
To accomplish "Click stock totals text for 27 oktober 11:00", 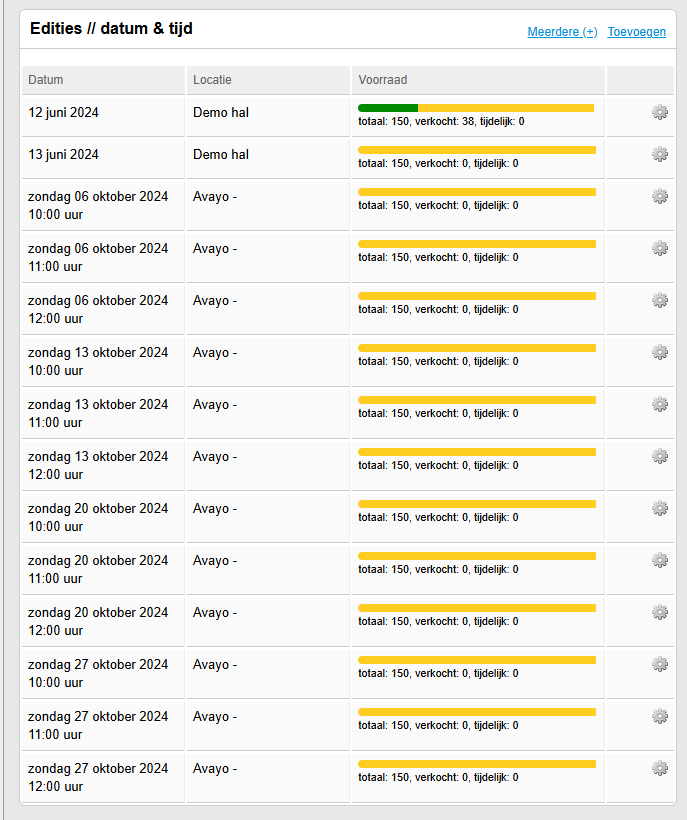I will coord(438,725).
